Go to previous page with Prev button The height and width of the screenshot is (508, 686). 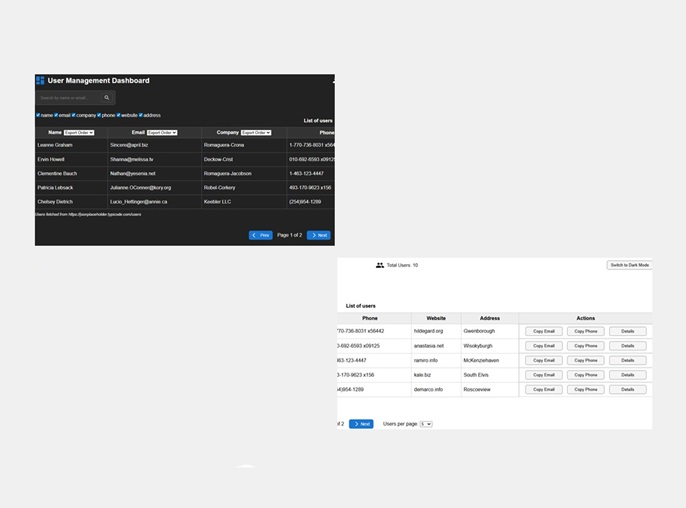pos(260,235)
